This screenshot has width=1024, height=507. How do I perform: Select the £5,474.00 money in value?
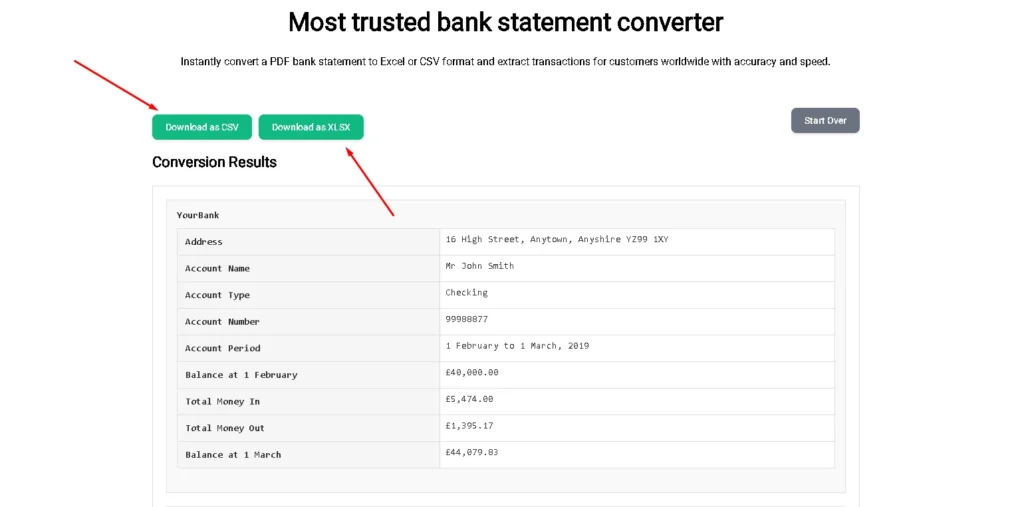(469, 399)
